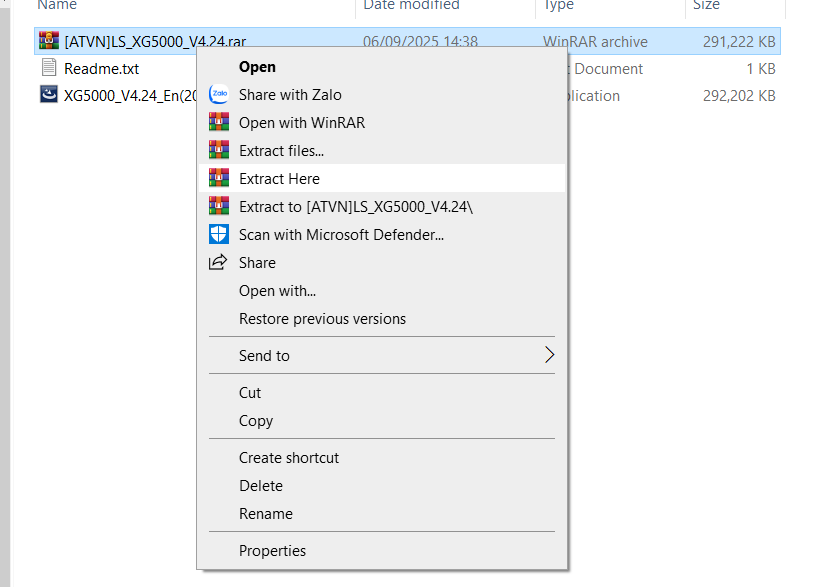Click the XG5000 application file icon
Image resolution: width=819 pixels, height=587 pixels.
pyautogui.click(x=49, y=95)
